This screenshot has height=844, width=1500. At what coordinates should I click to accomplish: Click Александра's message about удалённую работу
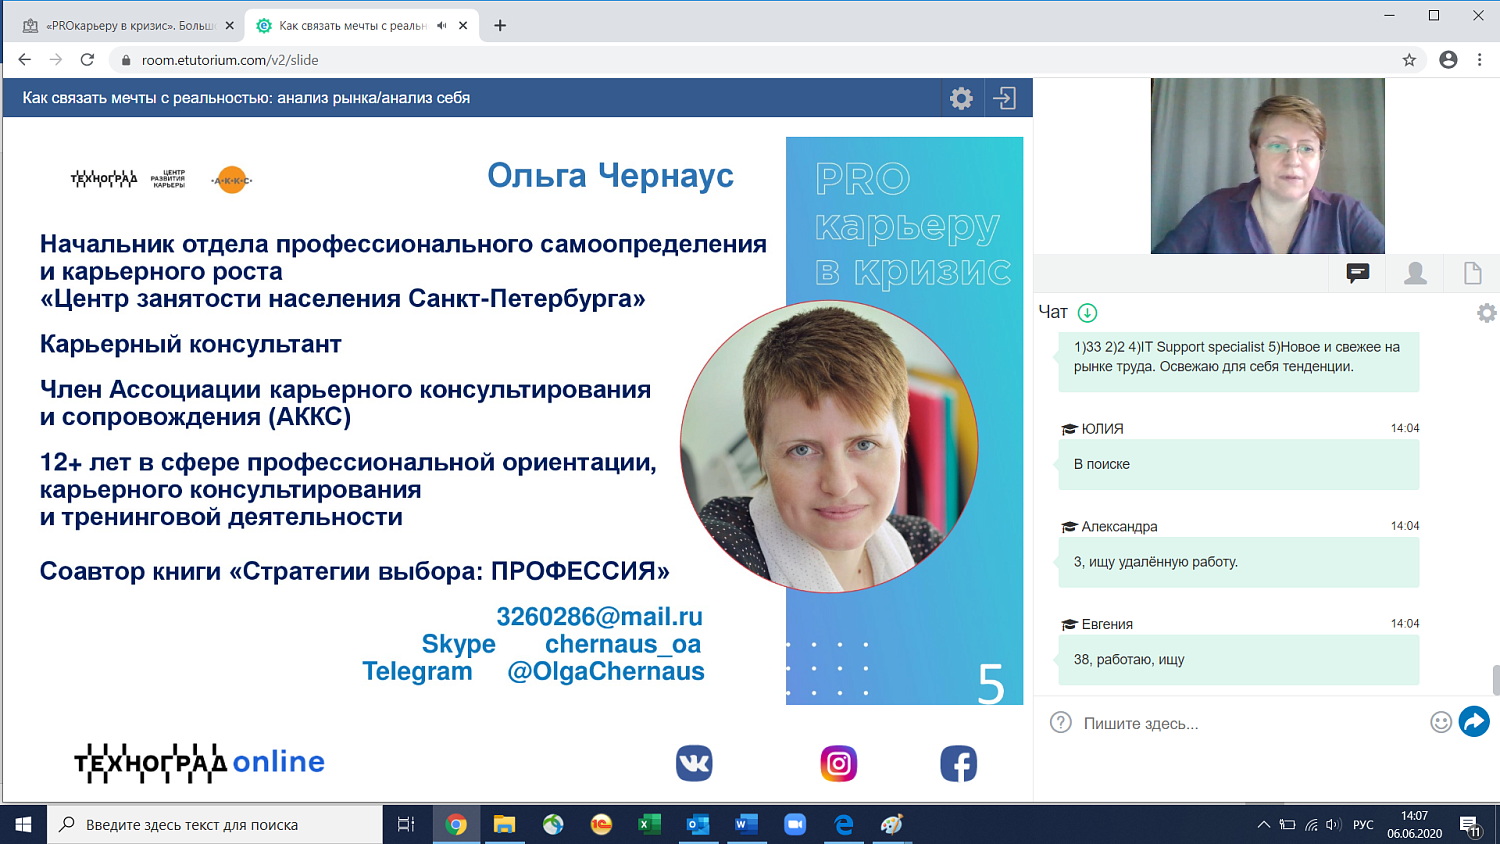tap(1238, 562)
